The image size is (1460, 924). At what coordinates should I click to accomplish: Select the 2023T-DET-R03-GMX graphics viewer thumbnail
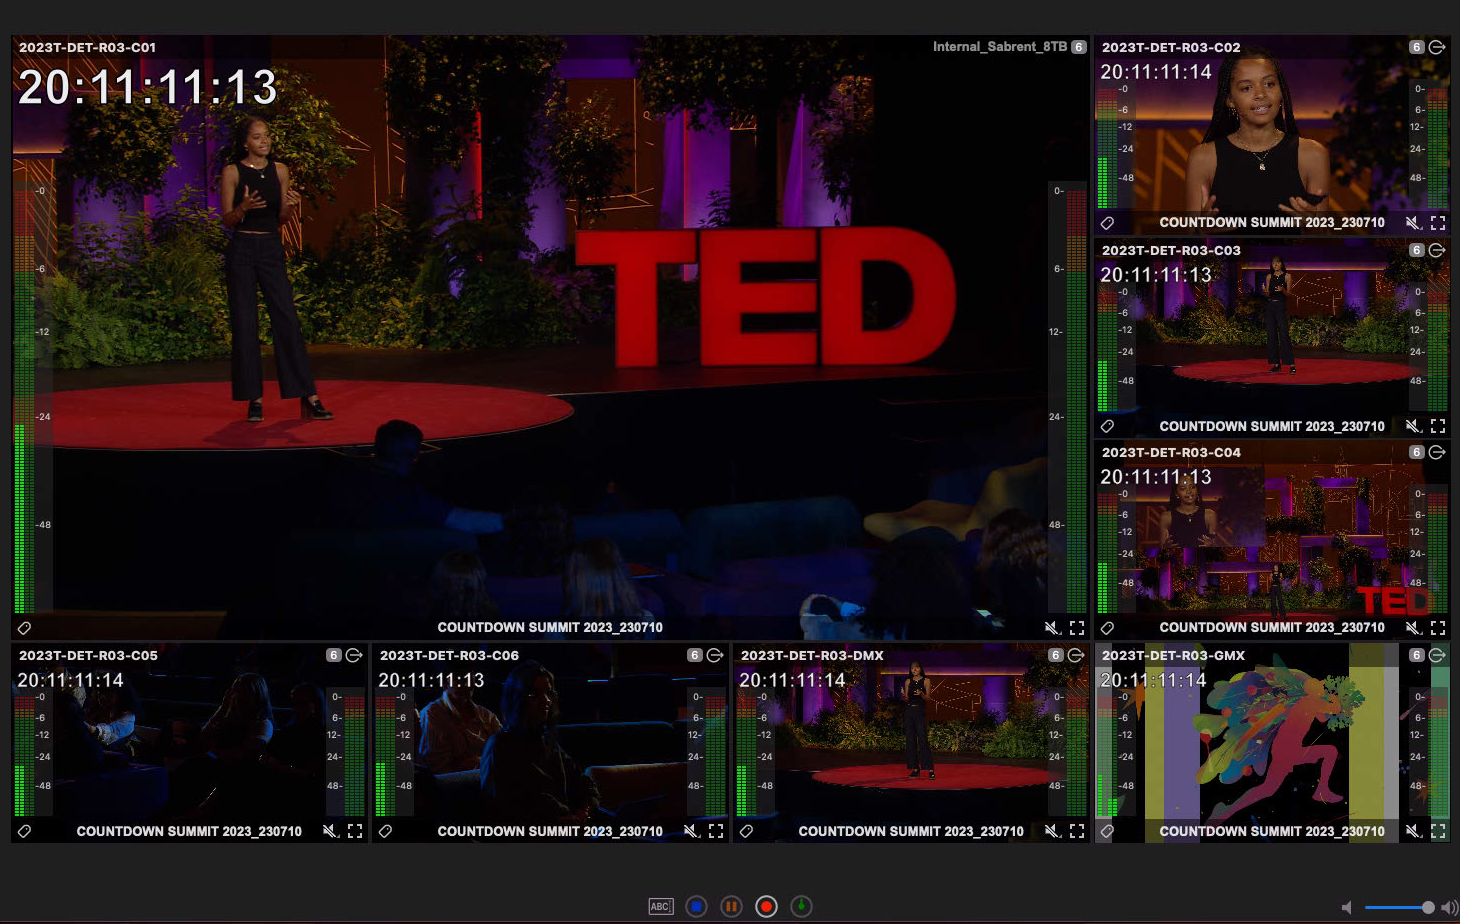[1272, 743]
